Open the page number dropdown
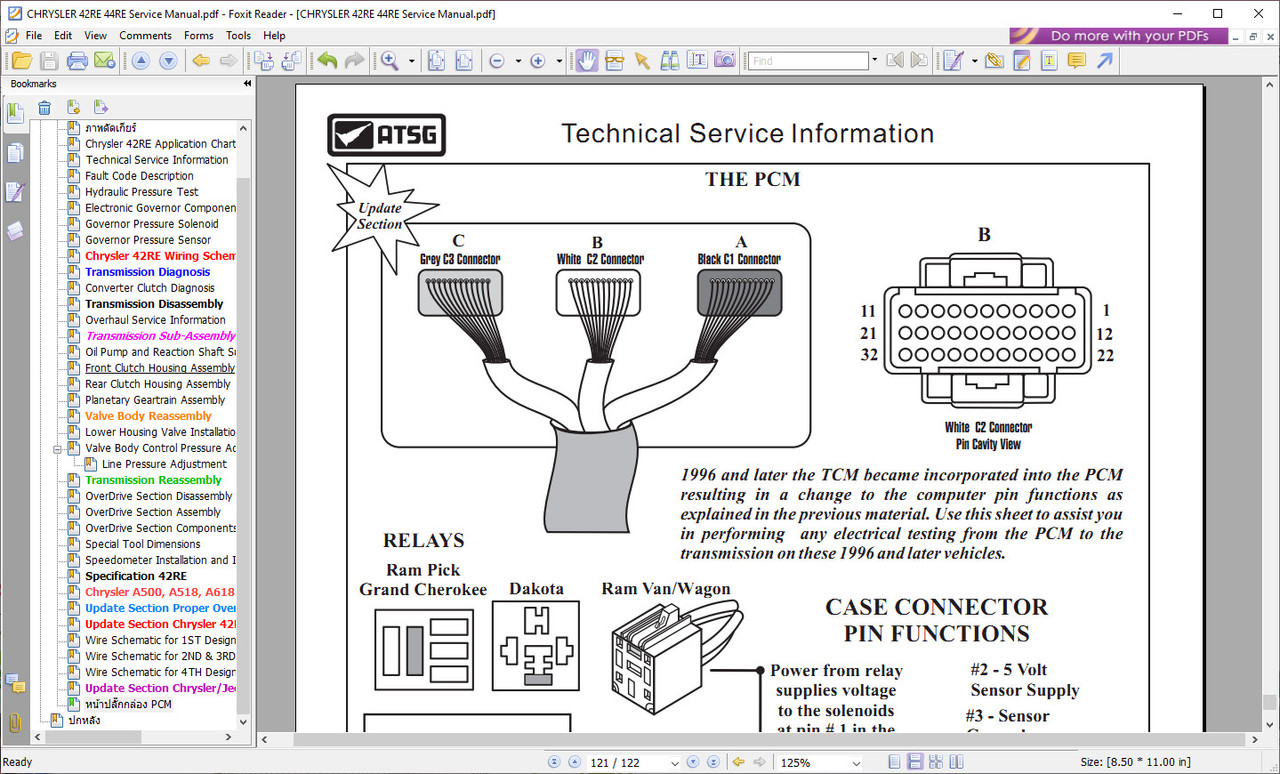This screenshot has width=1280, height=774. click(674, 763)
